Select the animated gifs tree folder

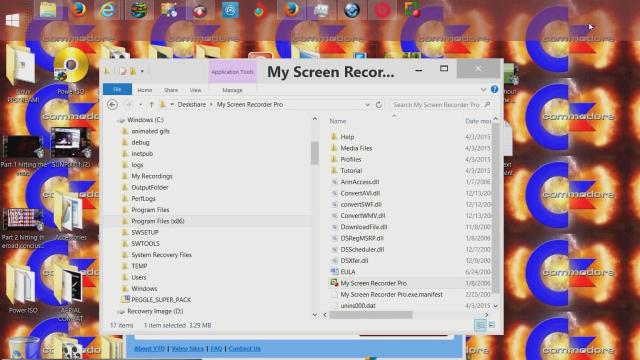[x=150, y=131]
